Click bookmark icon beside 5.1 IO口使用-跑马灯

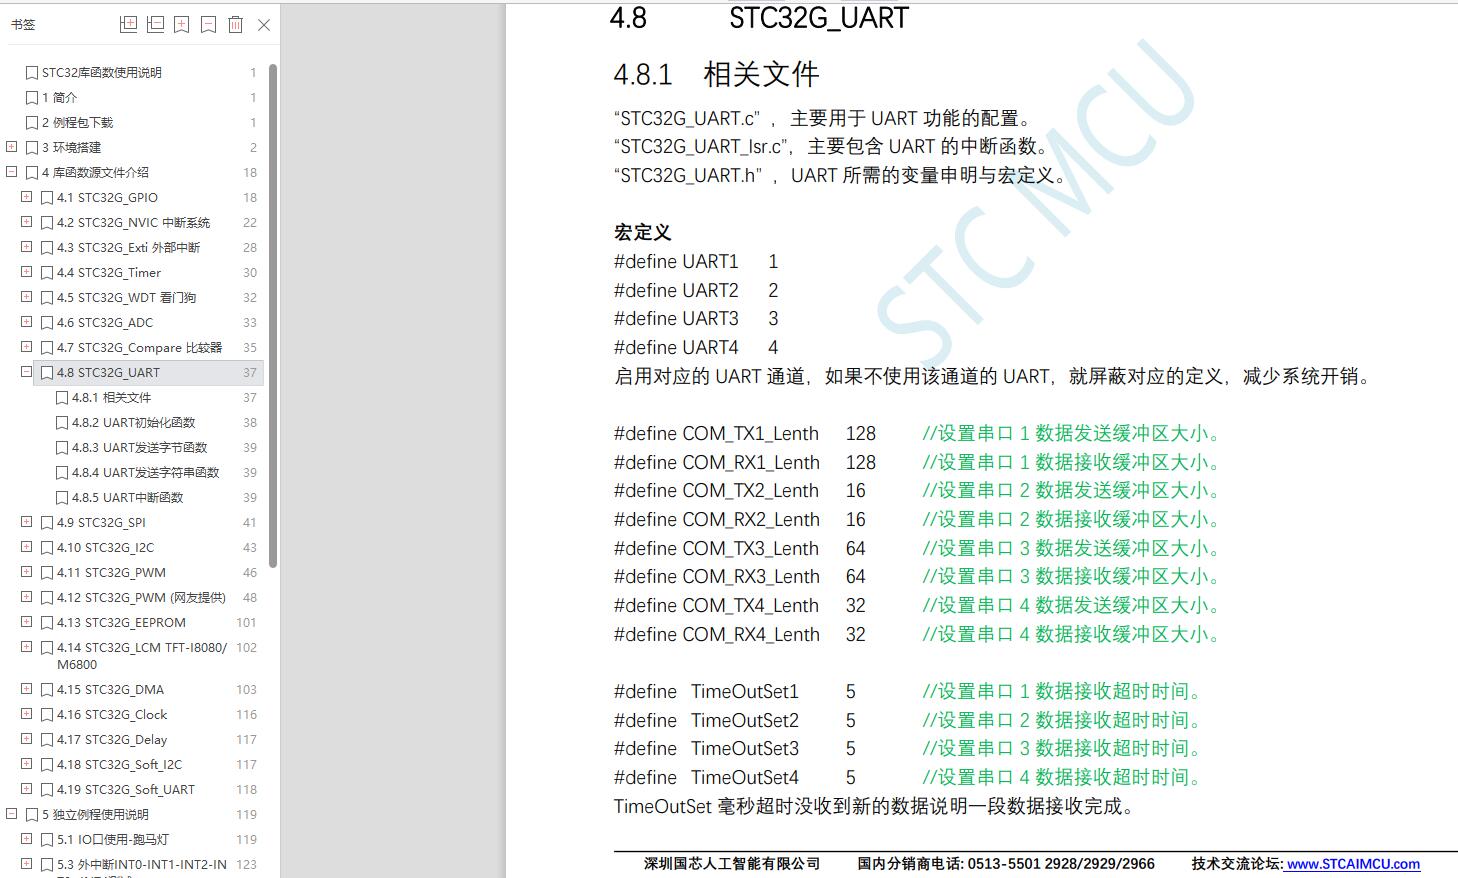[x=47, y=840]
